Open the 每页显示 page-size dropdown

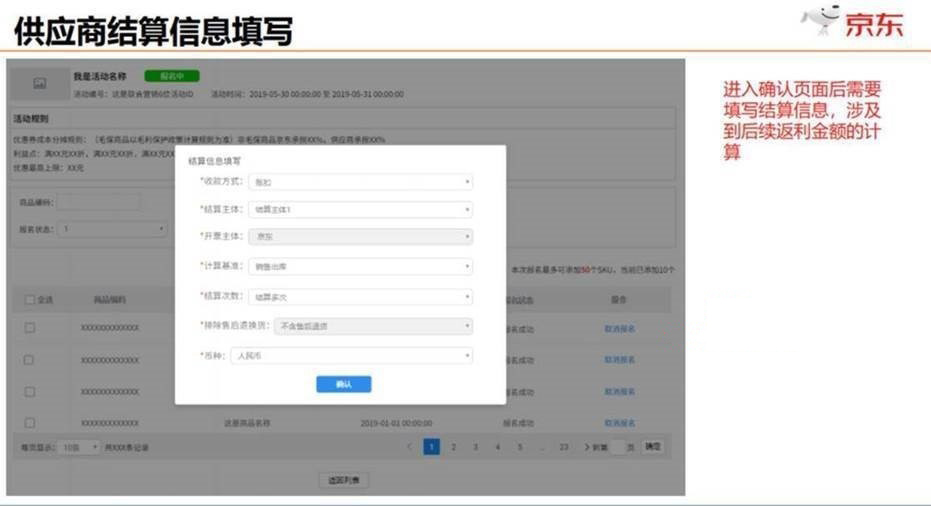80,447
